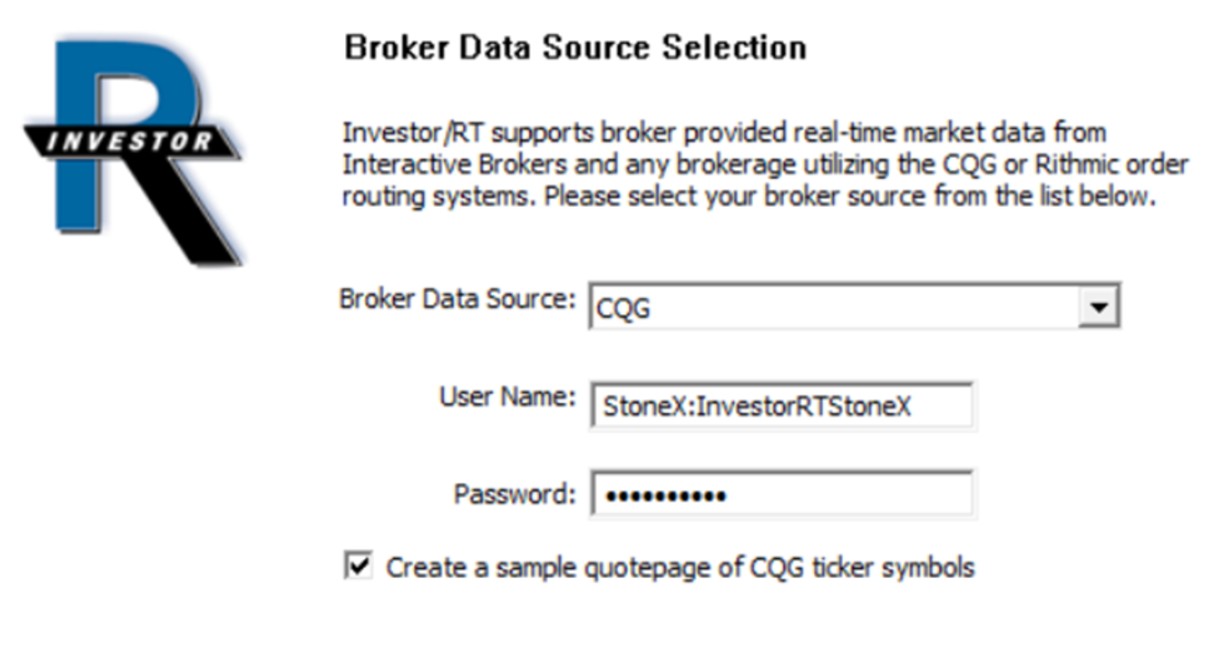Click the 'Broker Data Source Selection' heading

pos(575,48)
